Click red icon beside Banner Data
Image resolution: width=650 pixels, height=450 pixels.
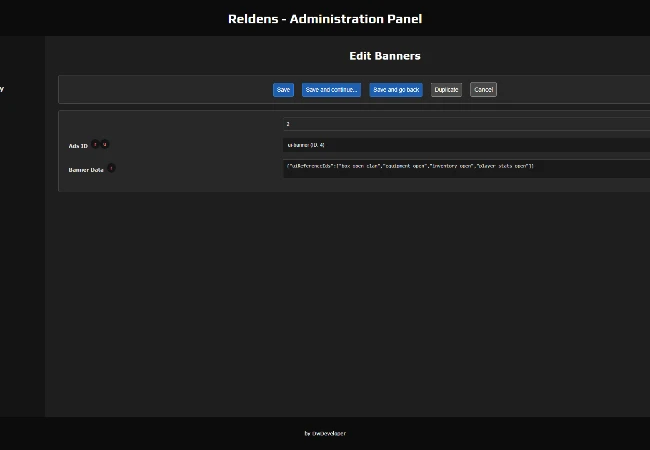[111, 168]
